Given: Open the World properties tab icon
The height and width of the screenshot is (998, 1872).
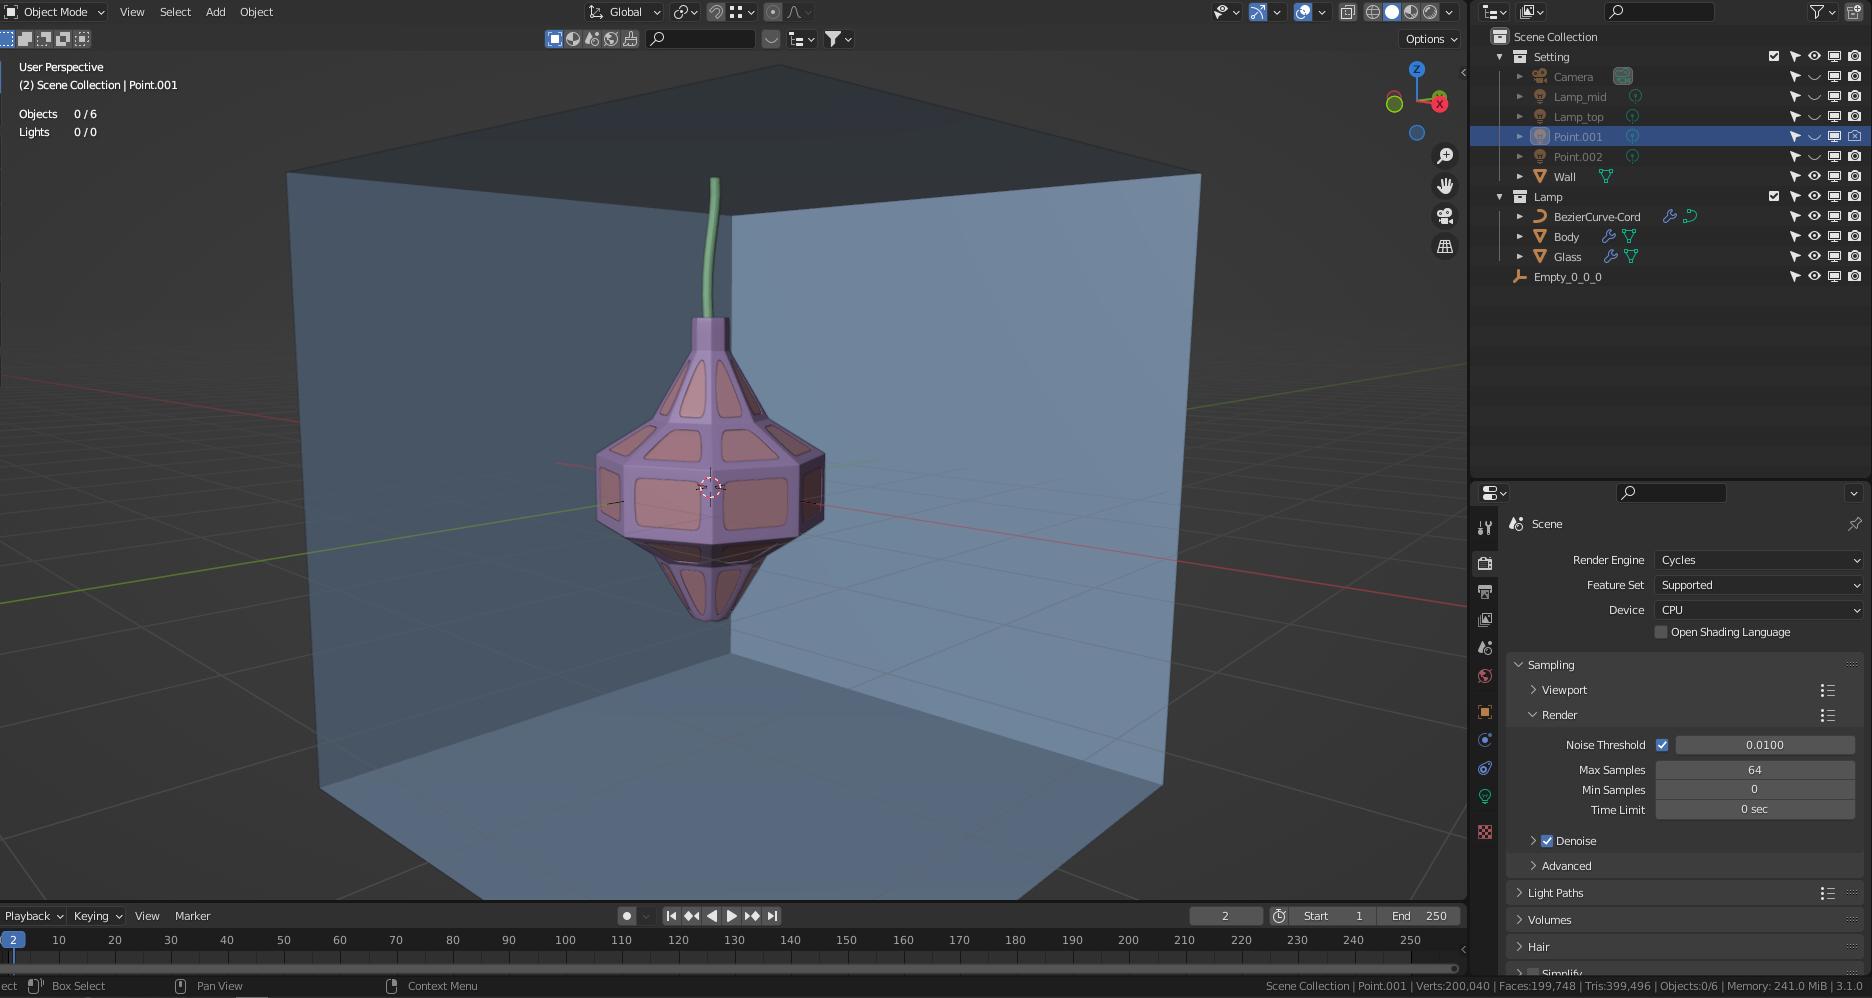Looking at the screenshot, I should pos(1485,676).
